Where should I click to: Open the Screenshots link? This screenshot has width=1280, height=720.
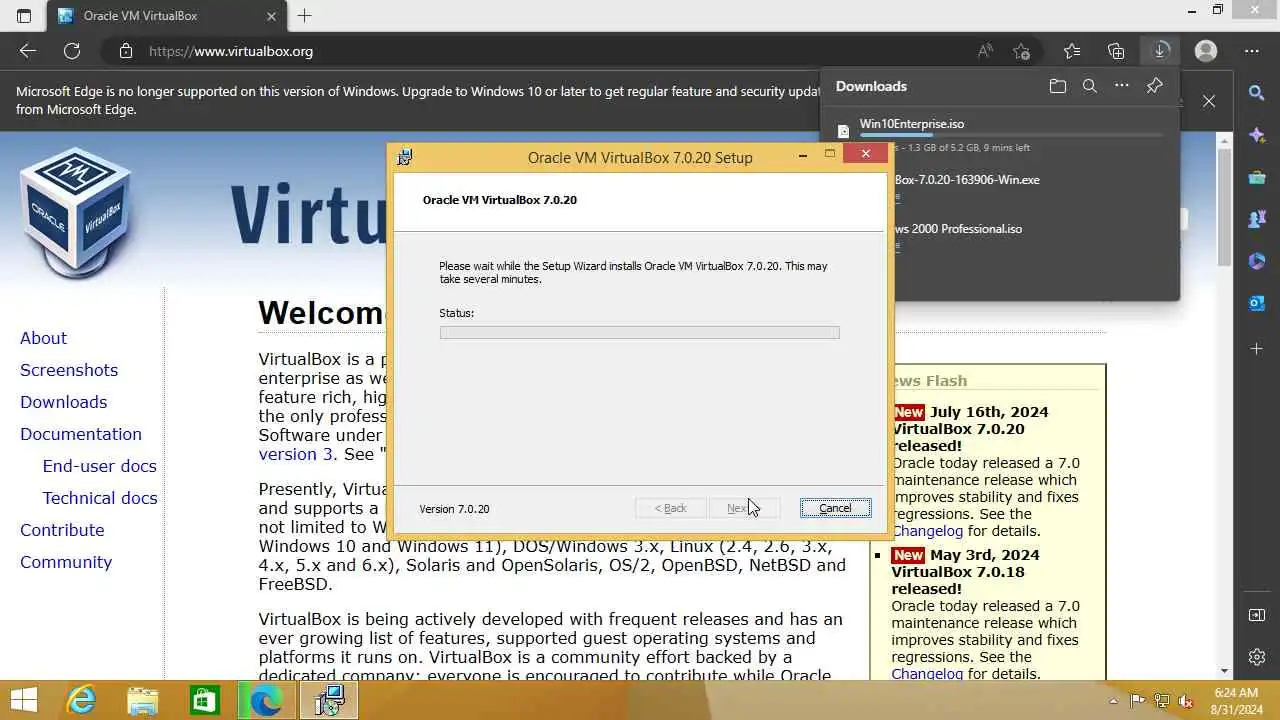[69, 370]
